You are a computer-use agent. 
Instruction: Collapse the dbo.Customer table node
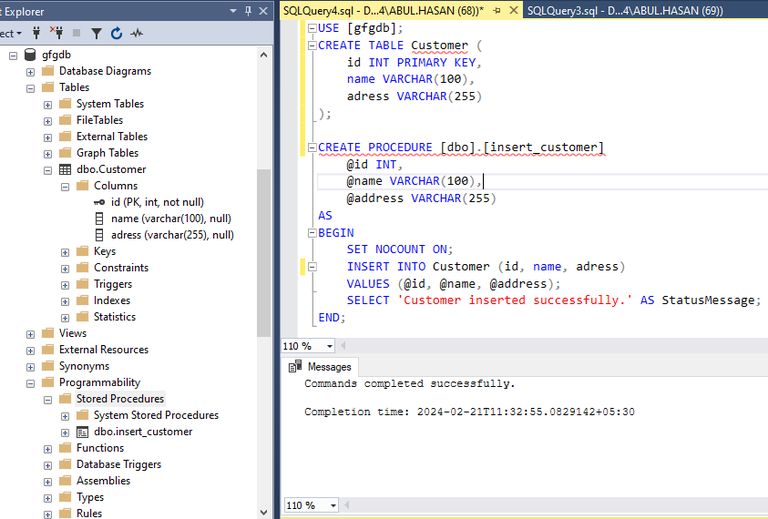tap(48, 170)
